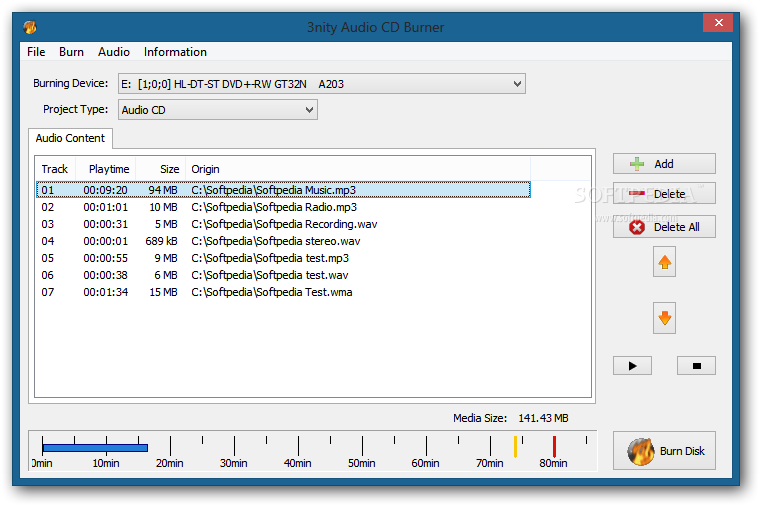Screen dimensions: 760x506
Task: Click the red 80min capacity marker
Action: tap(554, 446)
